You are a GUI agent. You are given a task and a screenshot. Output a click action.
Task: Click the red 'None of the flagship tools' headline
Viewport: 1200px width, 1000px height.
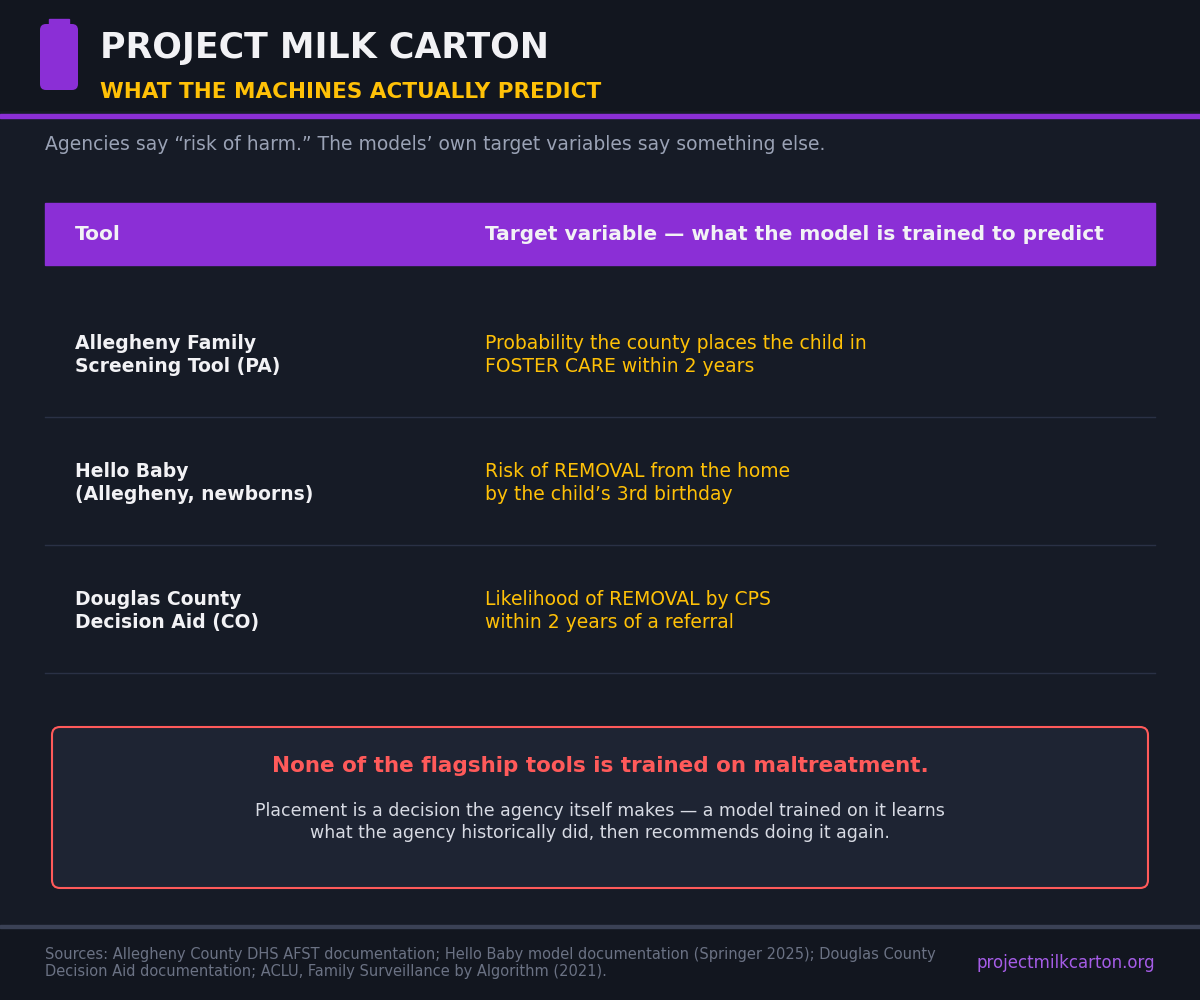pyautogui.click(x=600, y=766)
